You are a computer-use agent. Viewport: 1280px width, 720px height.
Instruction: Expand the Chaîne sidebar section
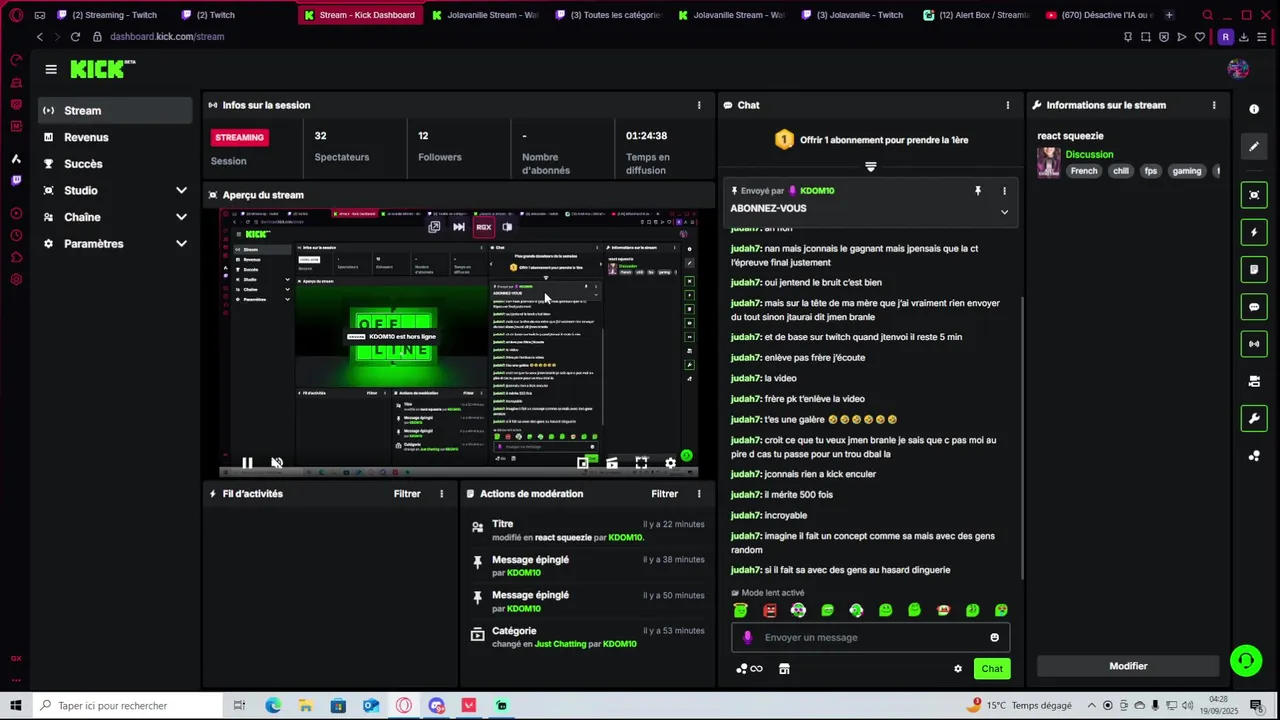[115, 217]
